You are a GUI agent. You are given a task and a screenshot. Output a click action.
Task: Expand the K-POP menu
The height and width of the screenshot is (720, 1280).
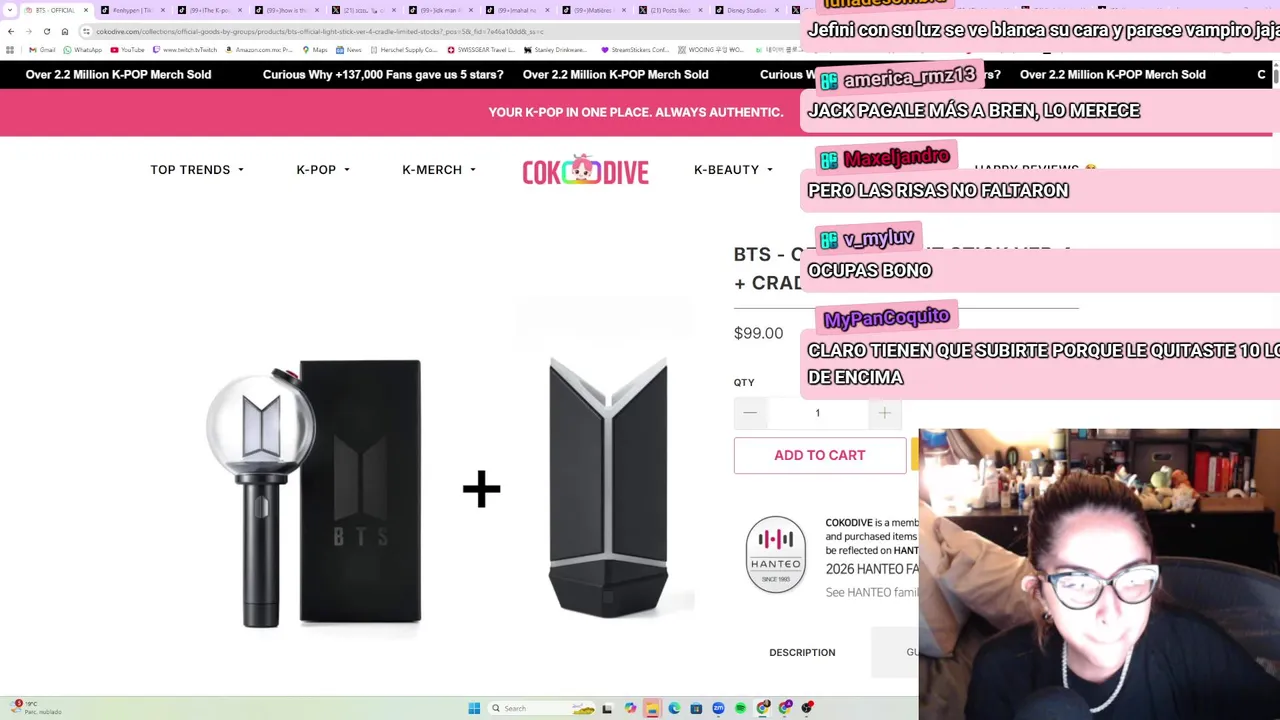[323, 170]
